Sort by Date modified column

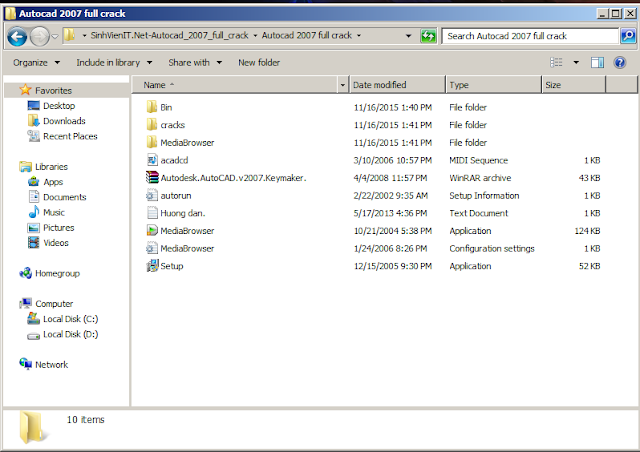click(x=397, y=85)
